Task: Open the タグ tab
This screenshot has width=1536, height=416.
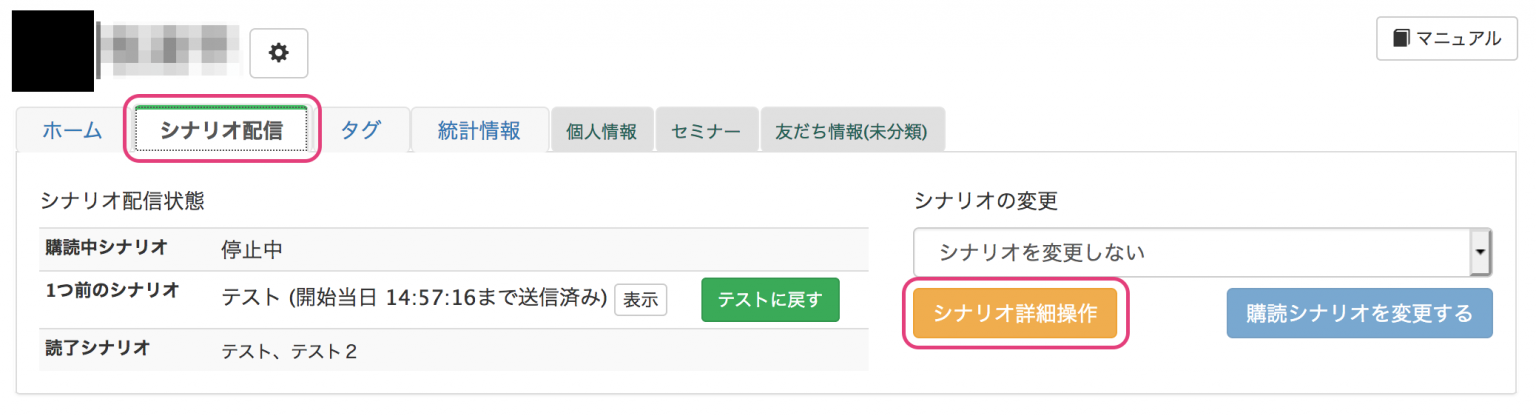Action: (x=360, y=130)
